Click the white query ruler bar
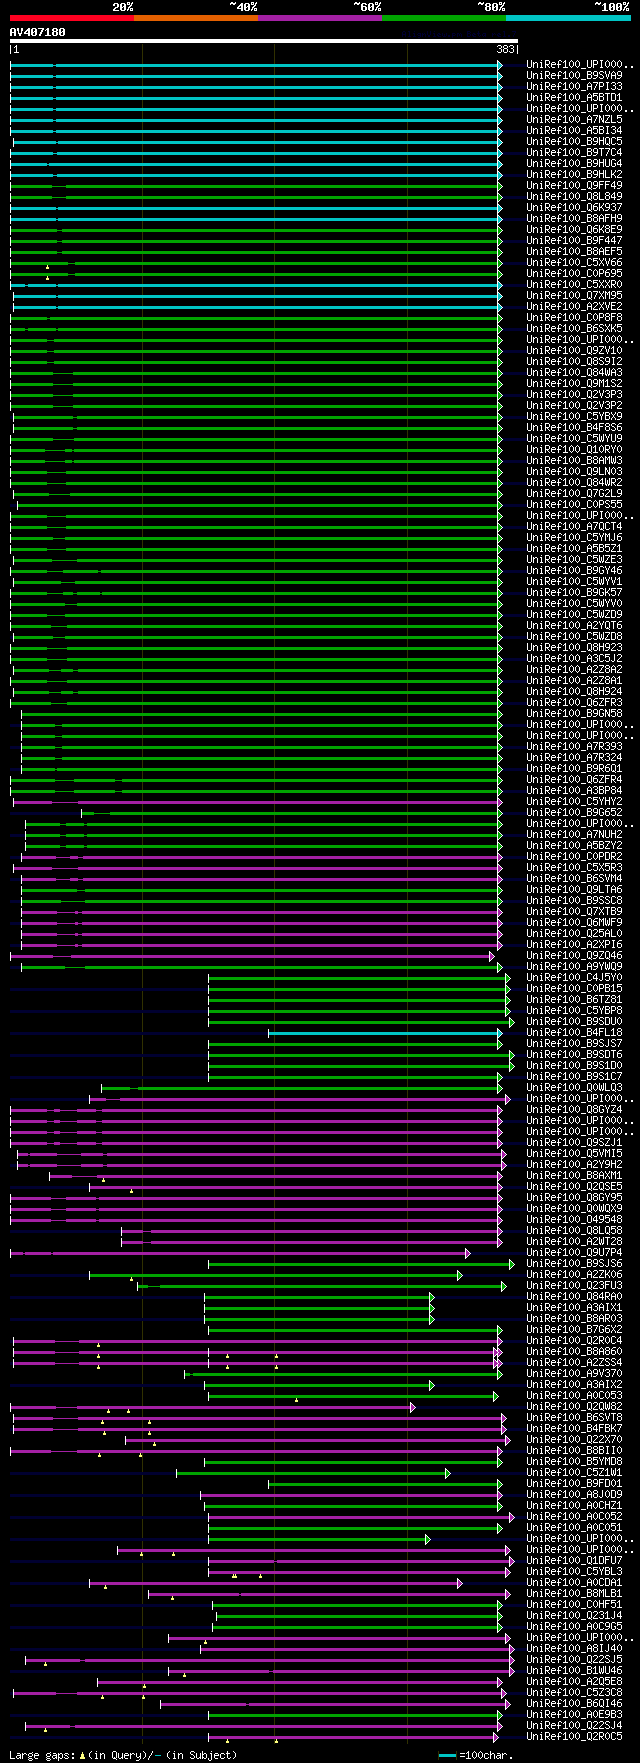The width and height of the screenshot is (640, 1763). pyautogui.click(x=263, y=41)
